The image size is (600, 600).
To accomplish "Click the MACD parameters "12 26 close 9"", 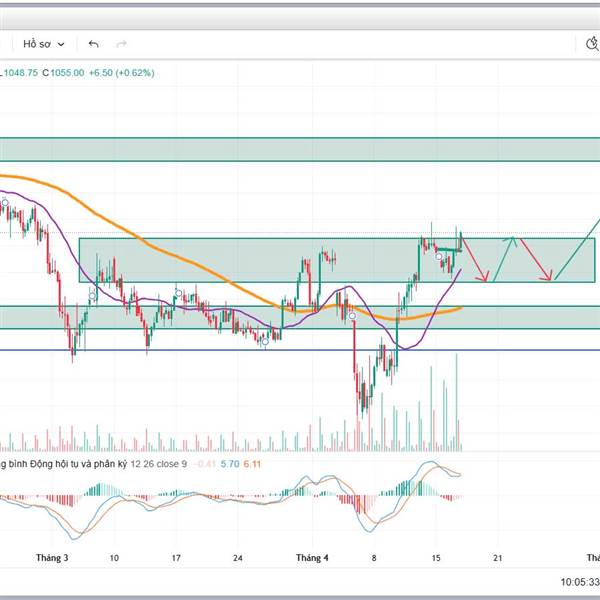I will 159,464.
